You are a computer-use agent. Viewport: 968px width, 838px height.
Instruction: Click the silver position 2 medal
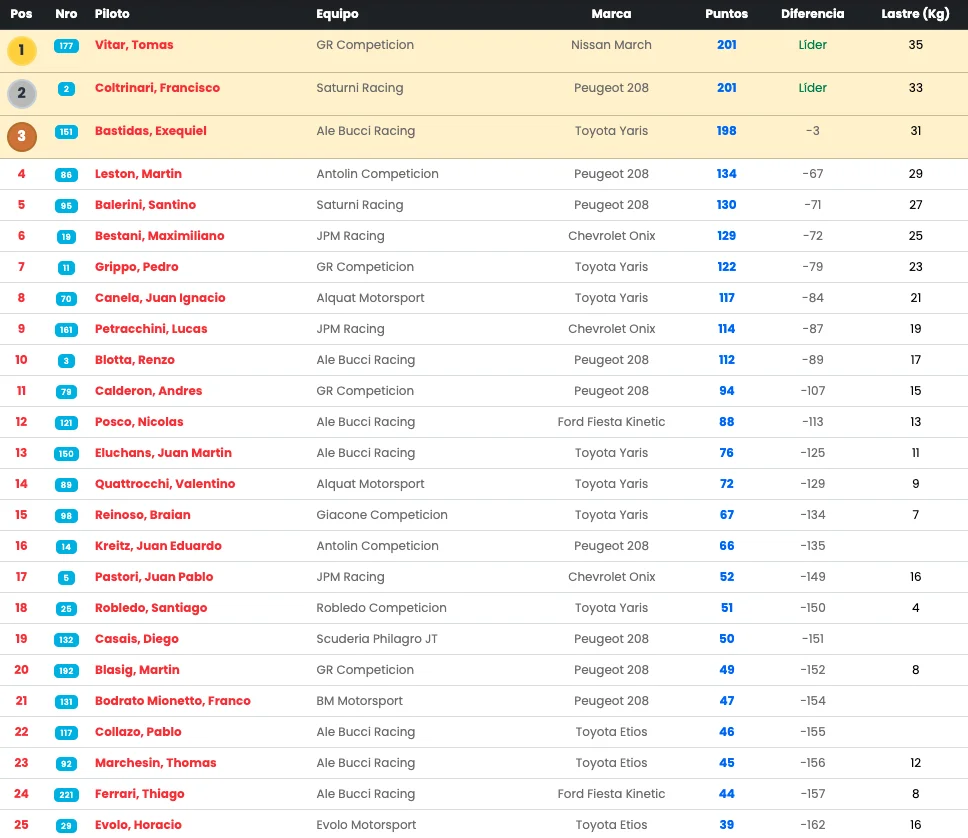click(x=22, y=93)
